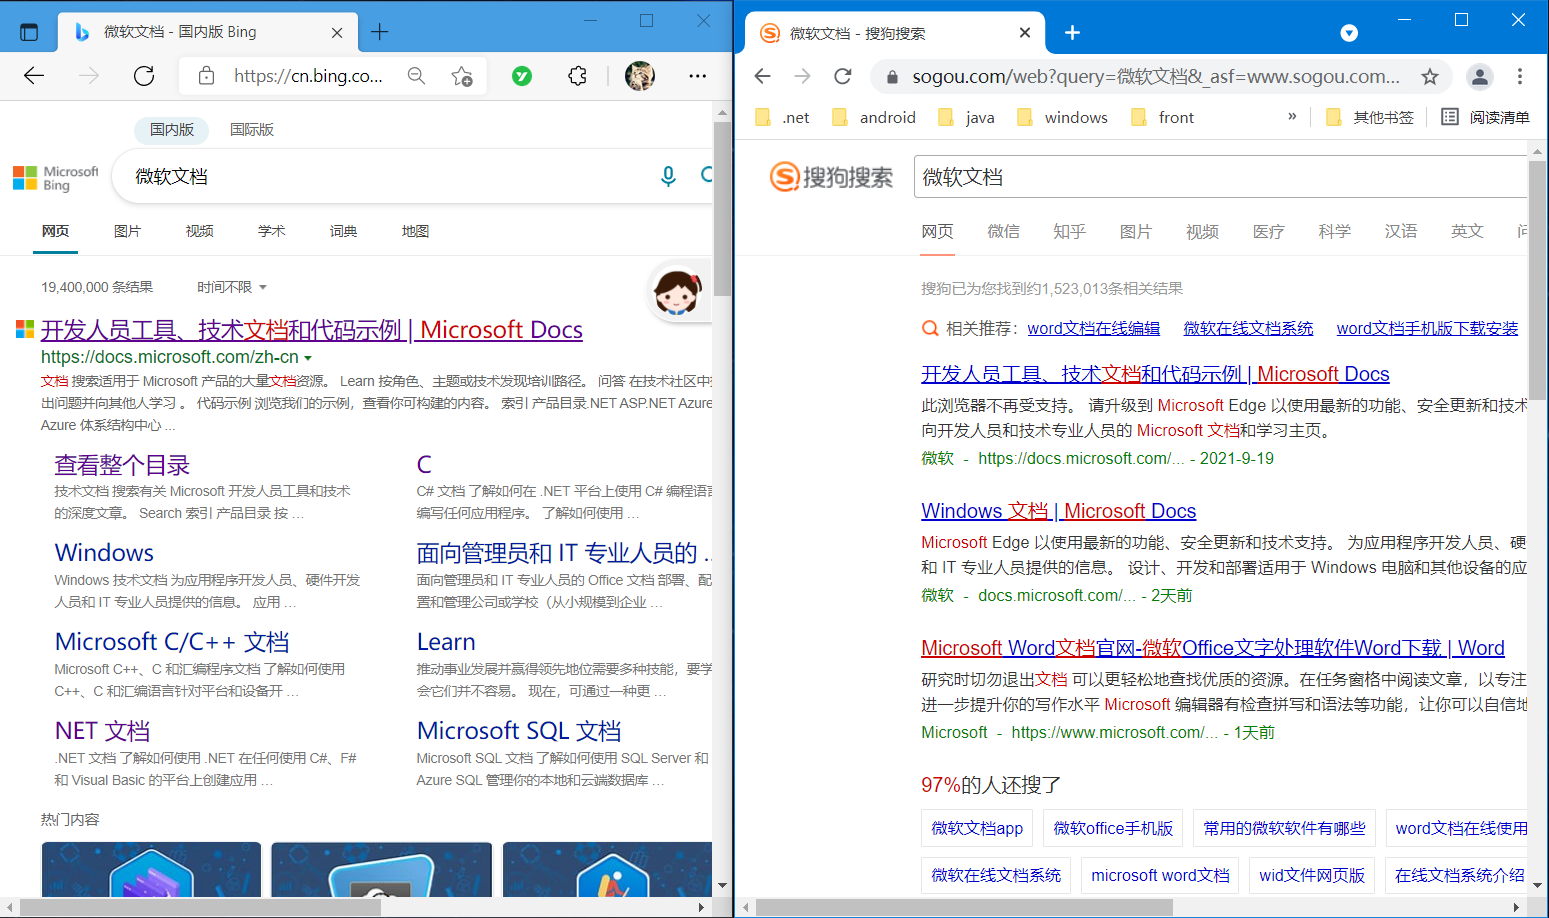1549x918 pixels.
Task: Open Bing 学术 tab
Action: 271,231
